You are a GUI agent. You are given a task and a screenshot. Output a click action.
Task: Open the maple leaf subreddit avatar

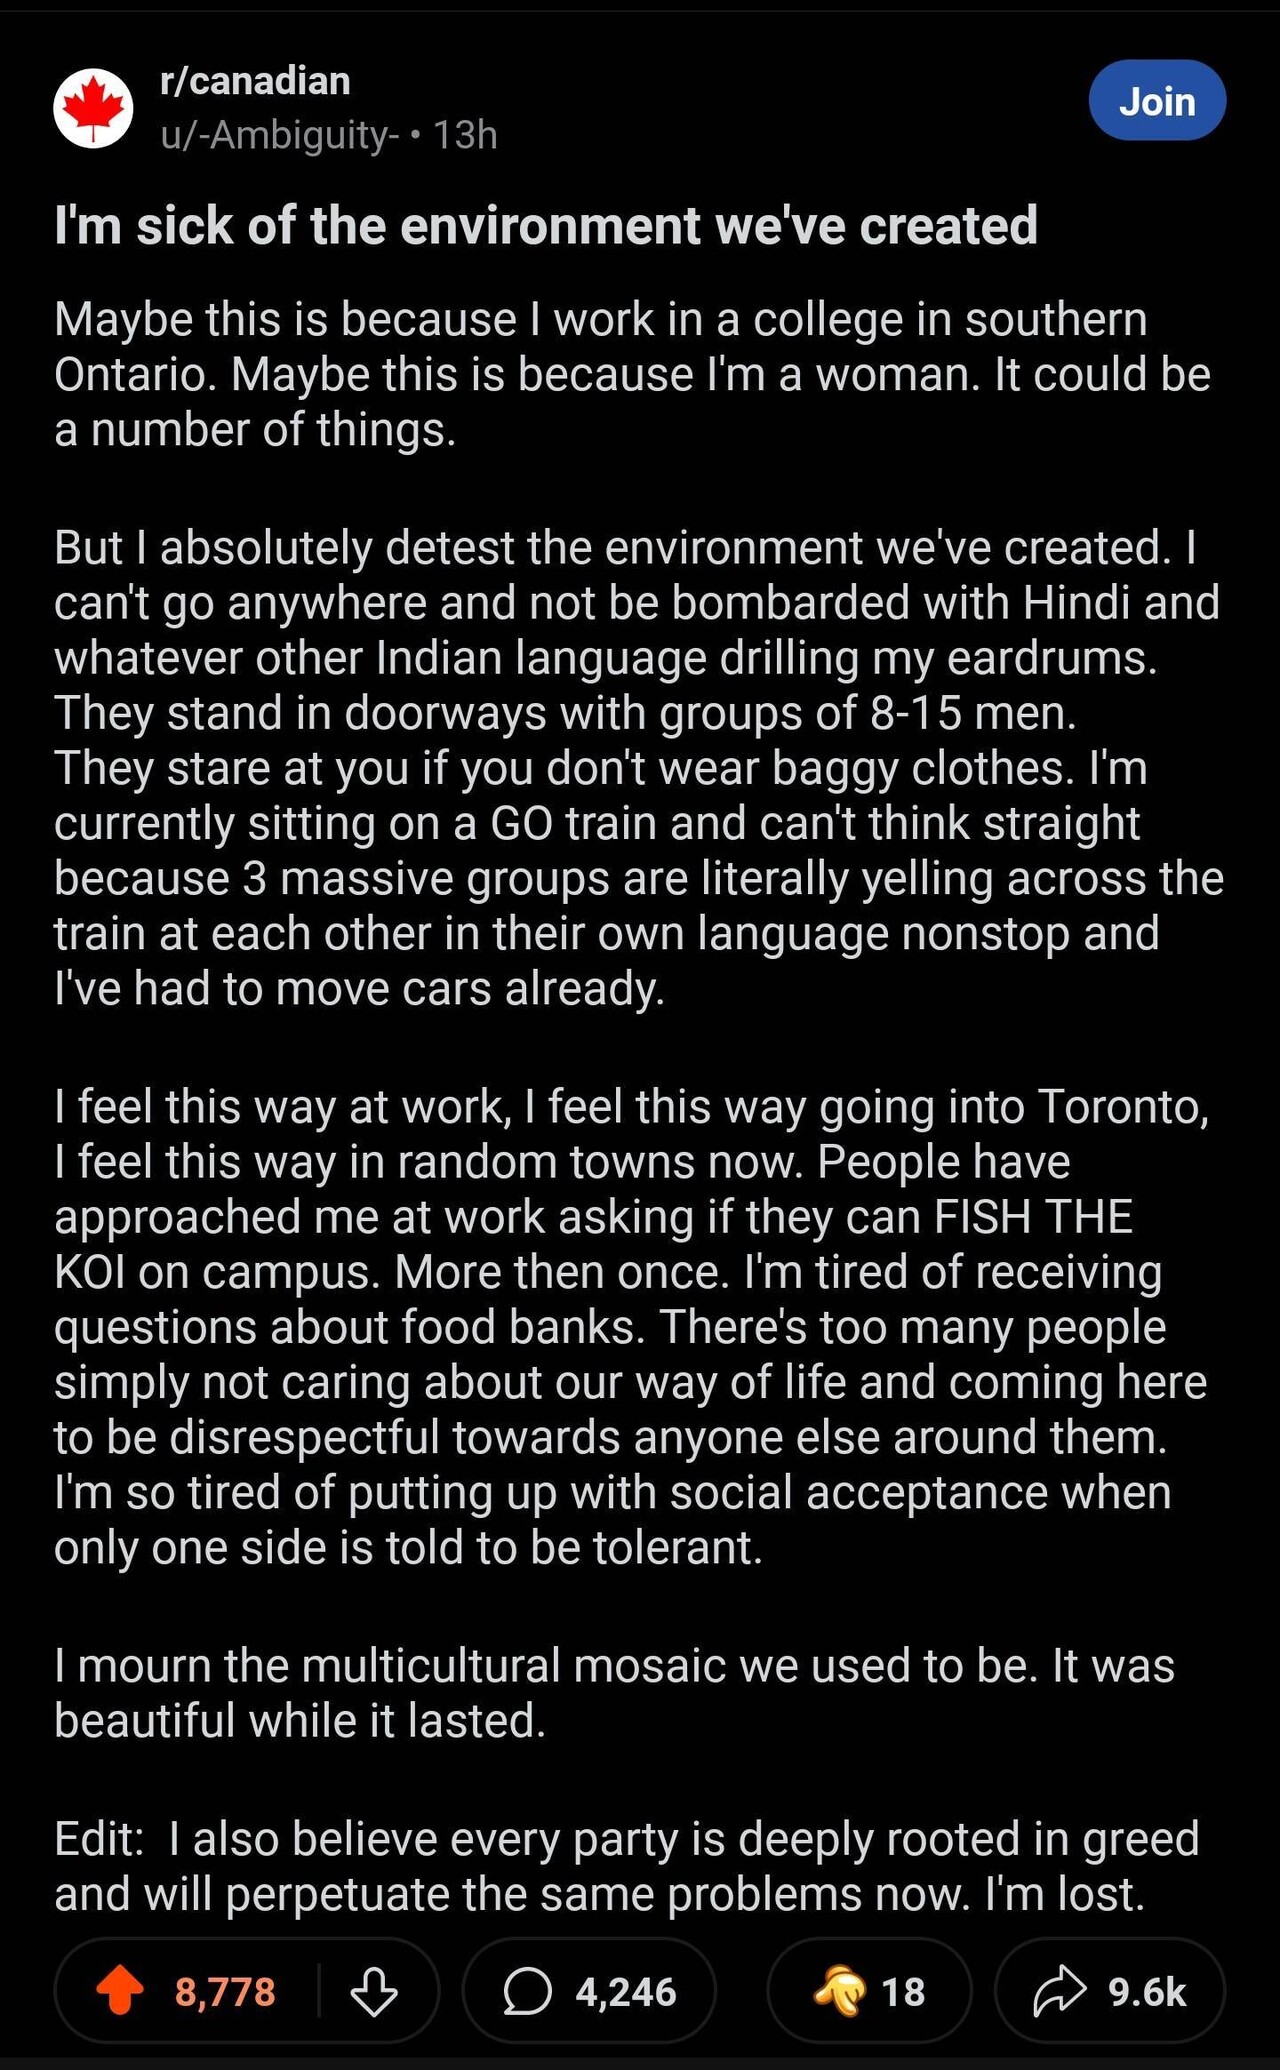pyautogui.click(x=93, y=108)
